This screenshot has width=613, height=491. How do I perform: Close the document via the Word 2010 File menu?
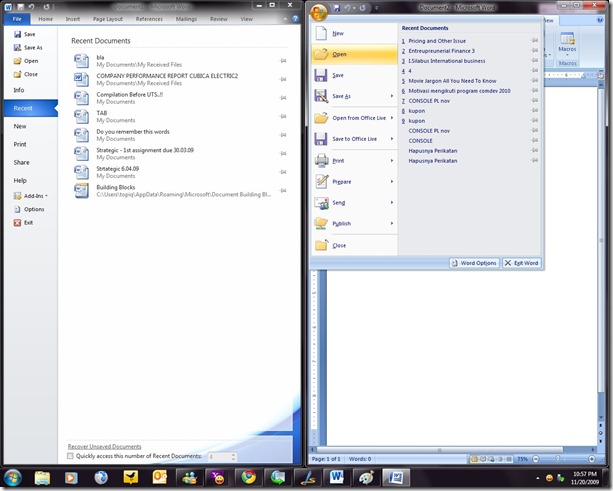[x=26, y=74]
